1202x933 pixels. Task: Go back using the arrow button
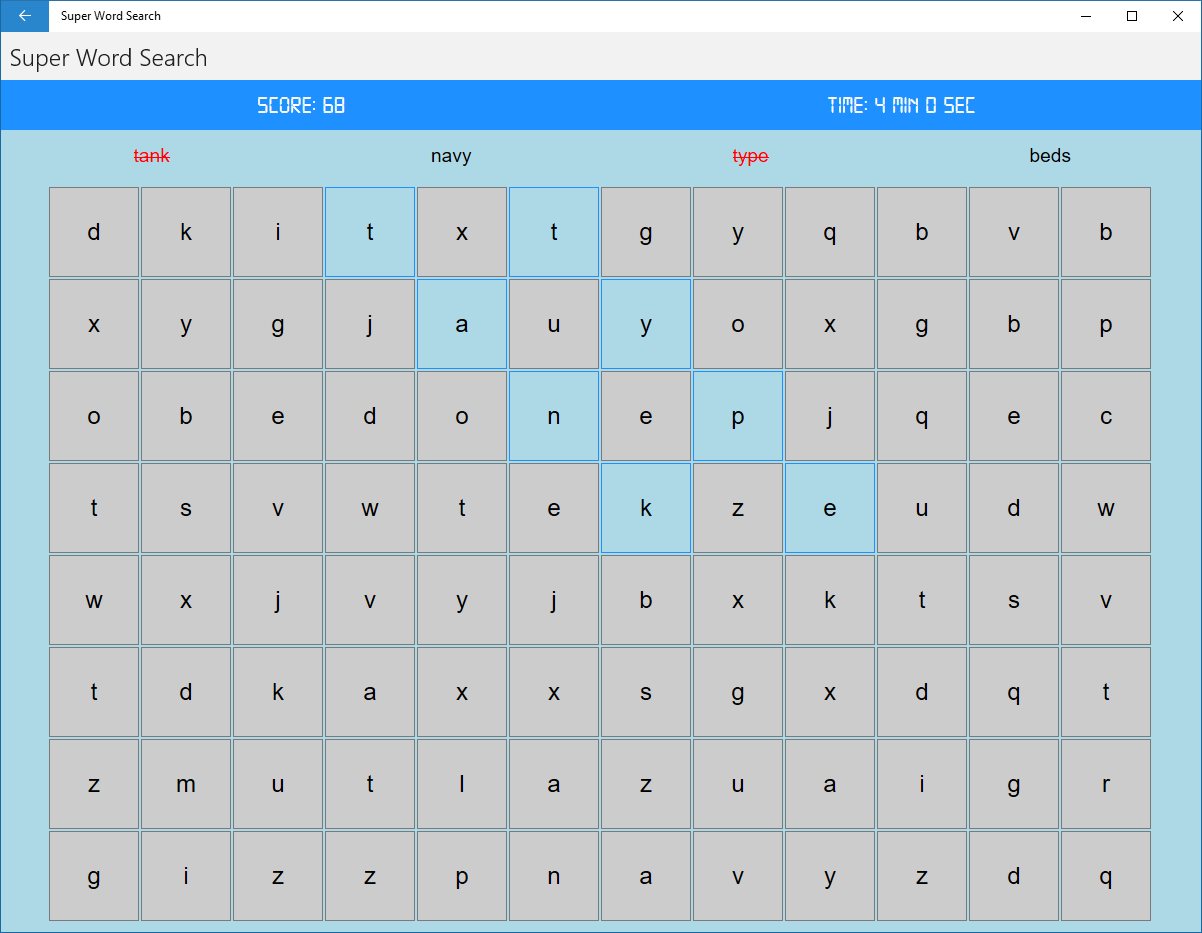click(24, 16)
